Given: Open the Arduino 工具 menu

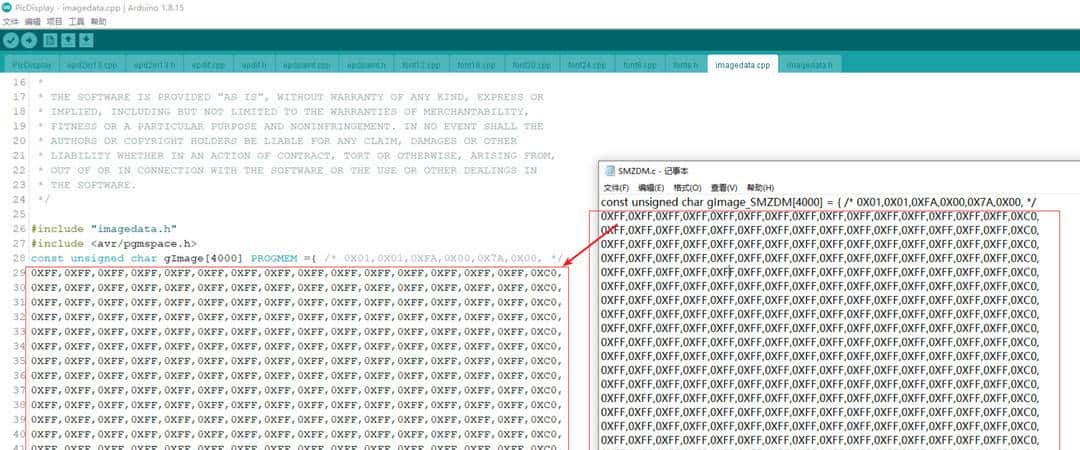Looking at the screenshot, I should point(77,21).
